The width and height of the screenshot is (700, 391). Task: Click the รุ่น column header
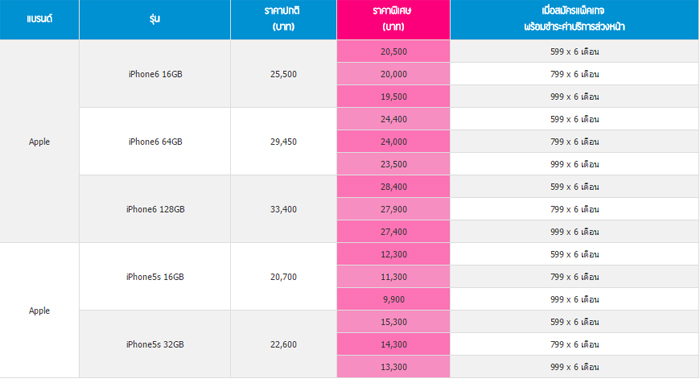155,20
